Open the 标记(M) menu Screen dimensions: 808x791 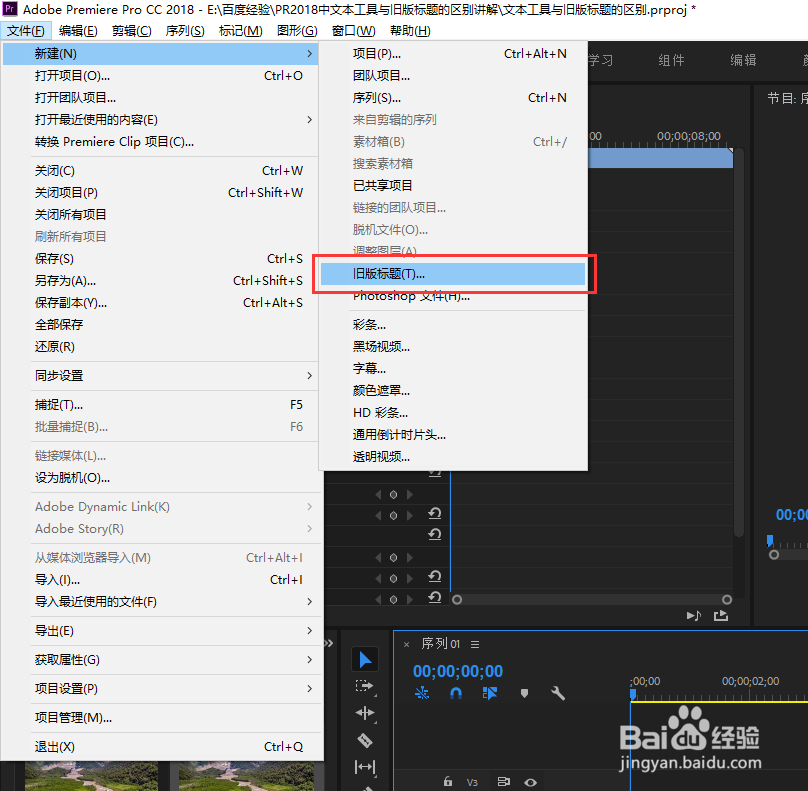[x=240, y=31]
